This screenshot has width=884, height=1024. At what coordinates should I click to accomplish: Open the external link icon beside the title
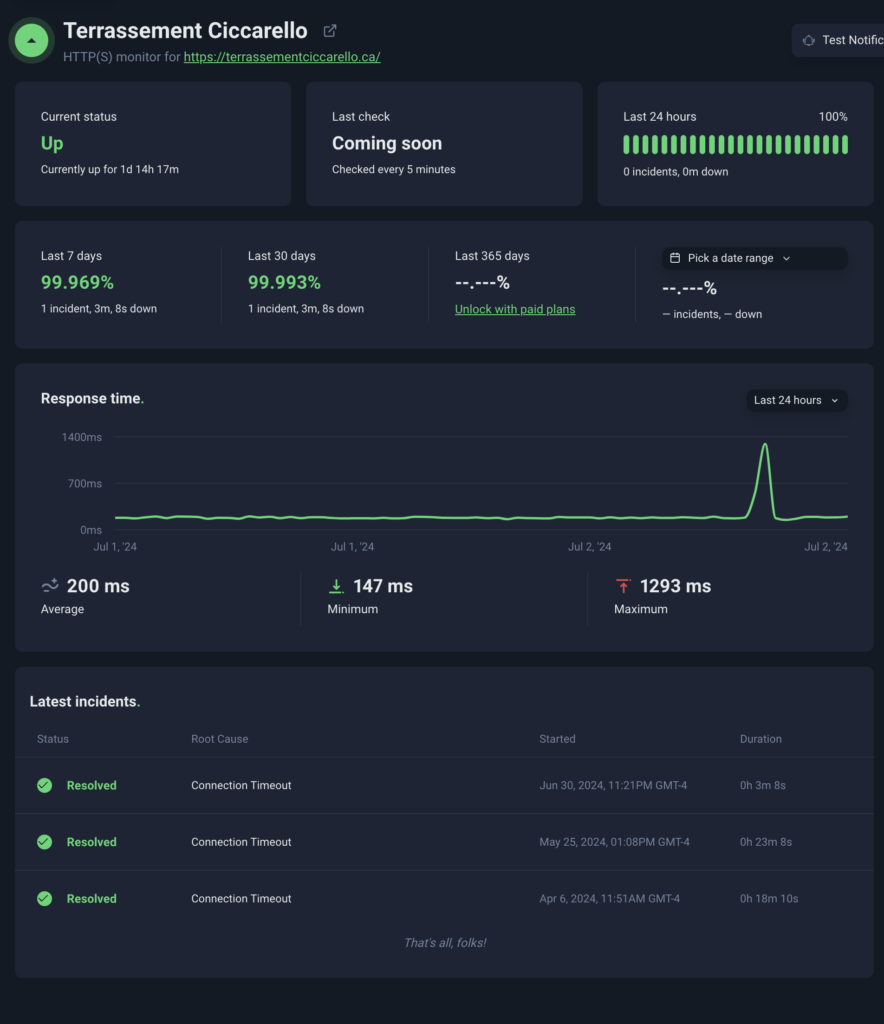pos(330,31)
